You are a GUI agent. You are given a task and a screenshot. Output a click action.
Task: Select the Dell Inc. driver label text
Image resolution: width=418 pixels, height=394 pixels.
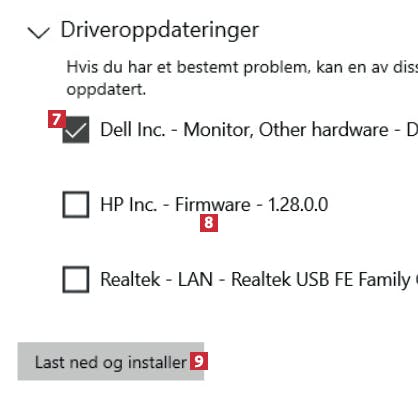259,130
